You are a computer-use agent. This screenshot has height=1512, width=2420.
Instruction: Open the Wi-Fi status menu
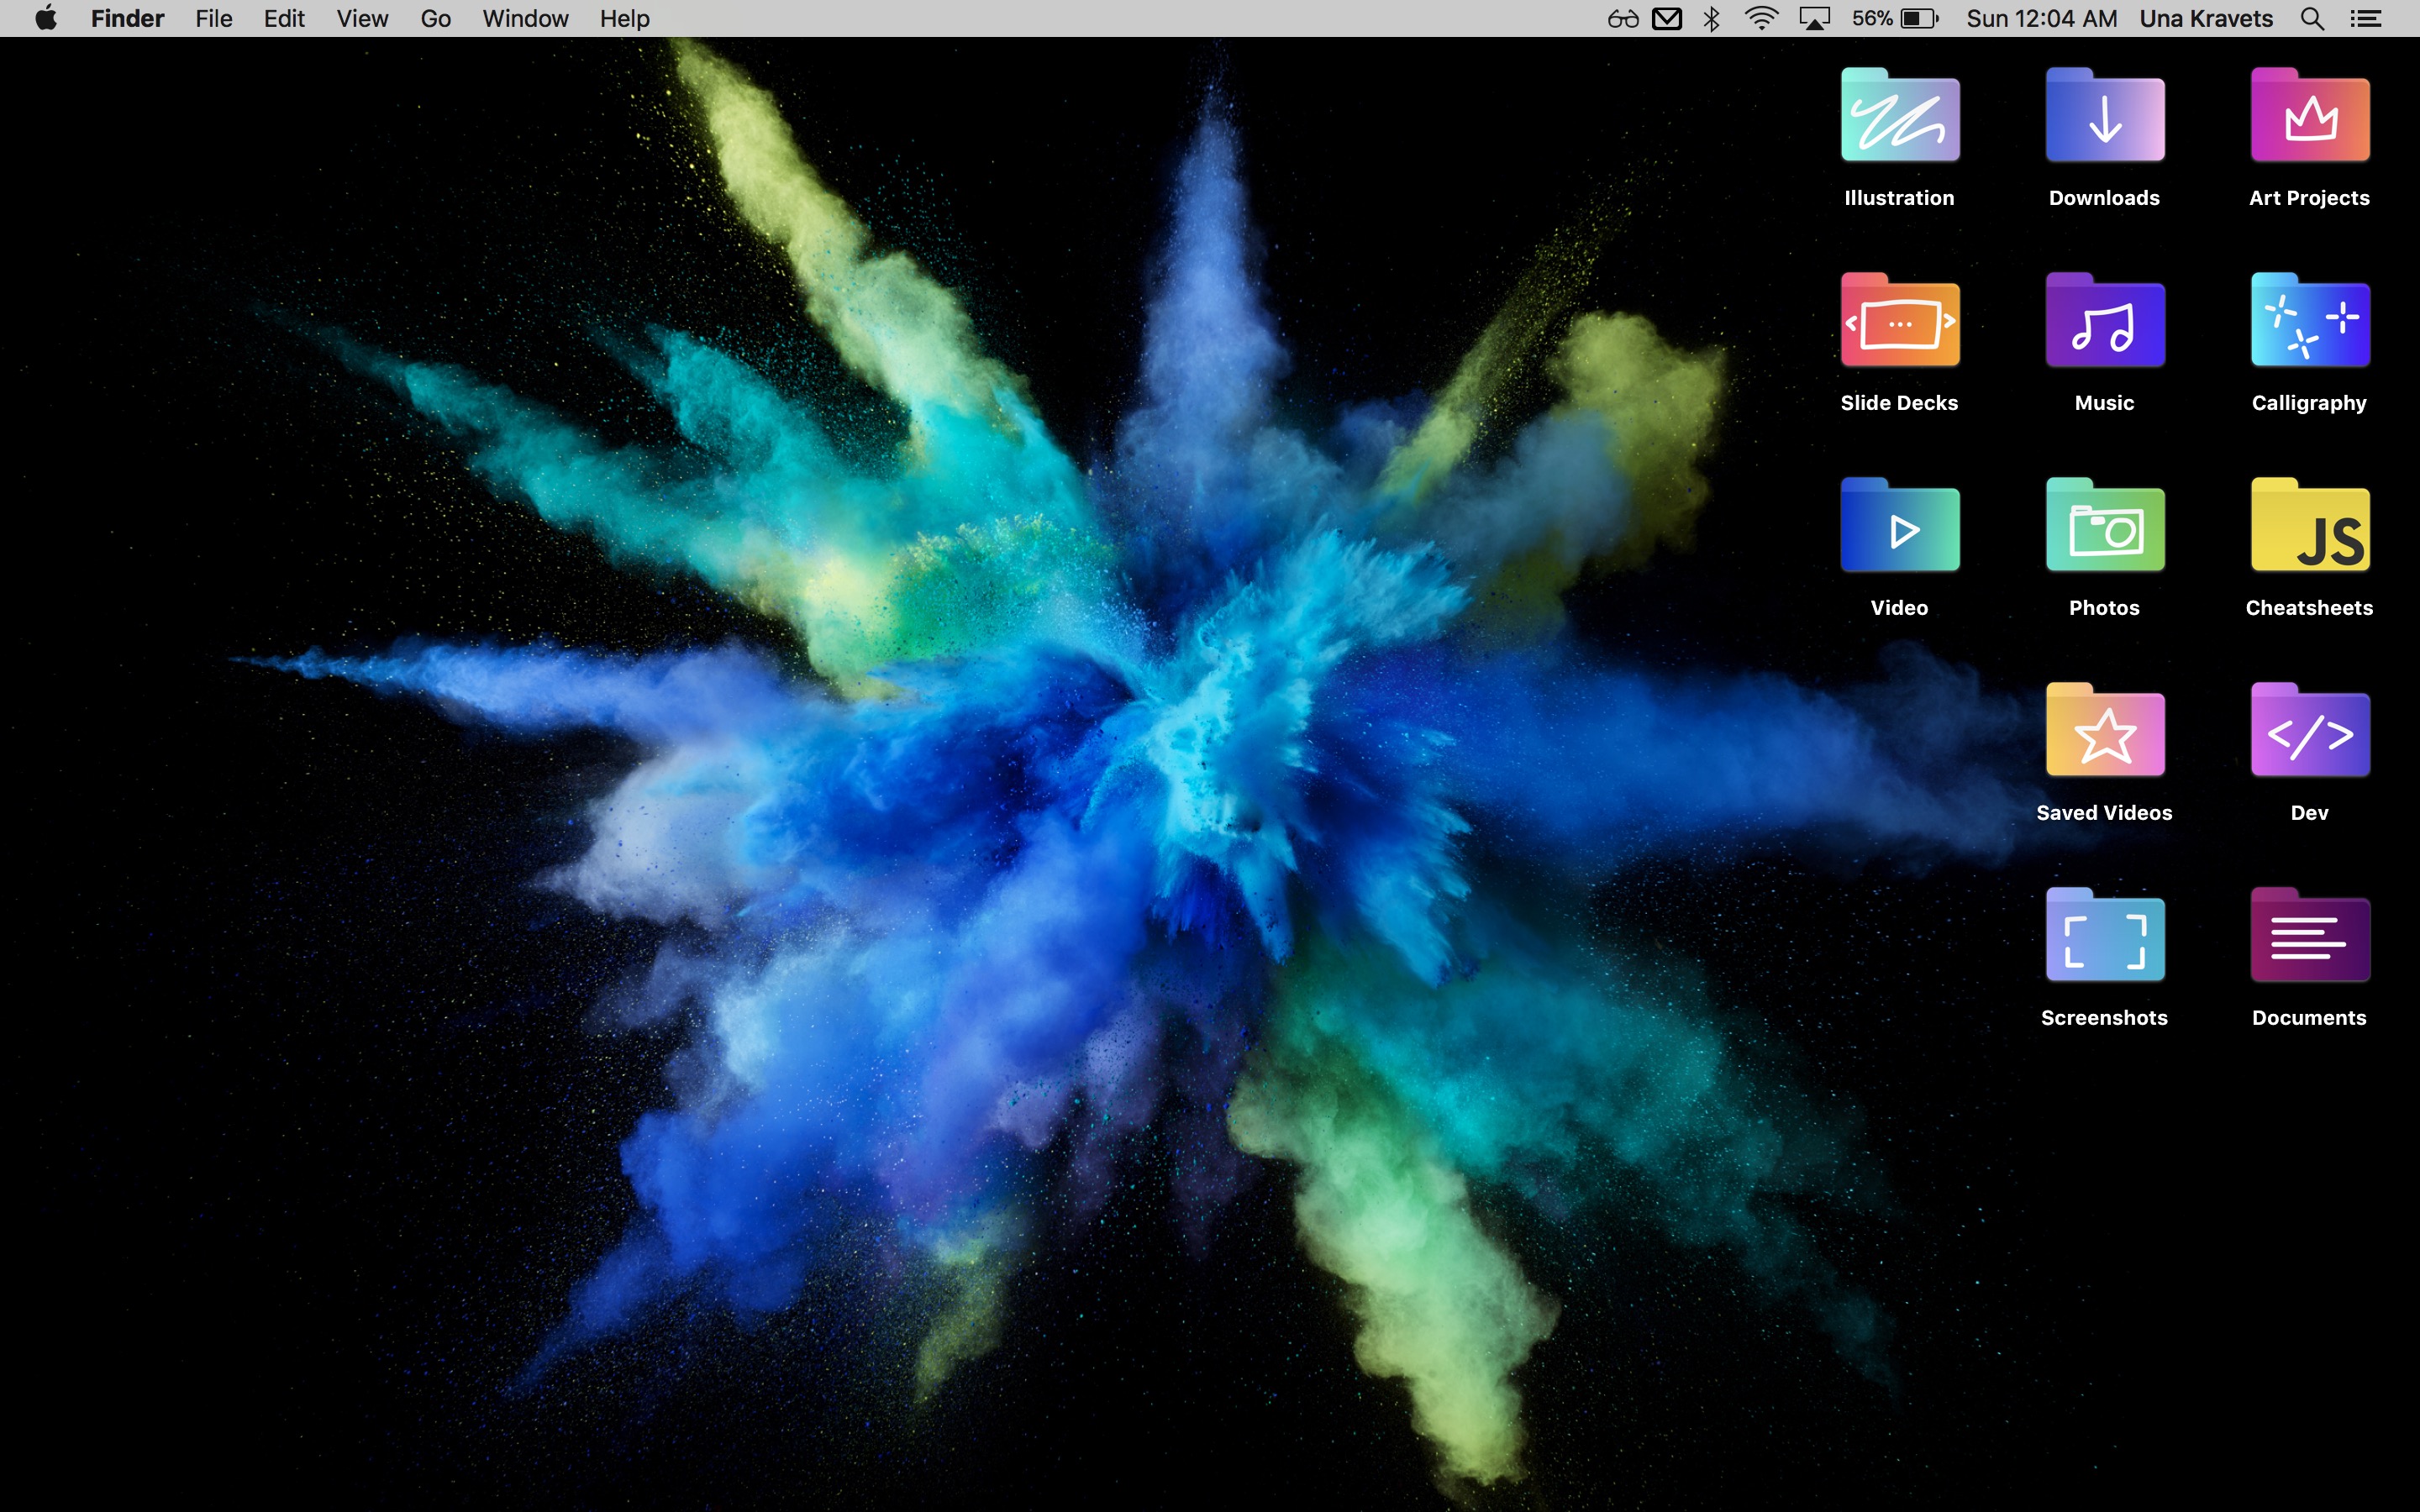click(x=1761, y=18)
